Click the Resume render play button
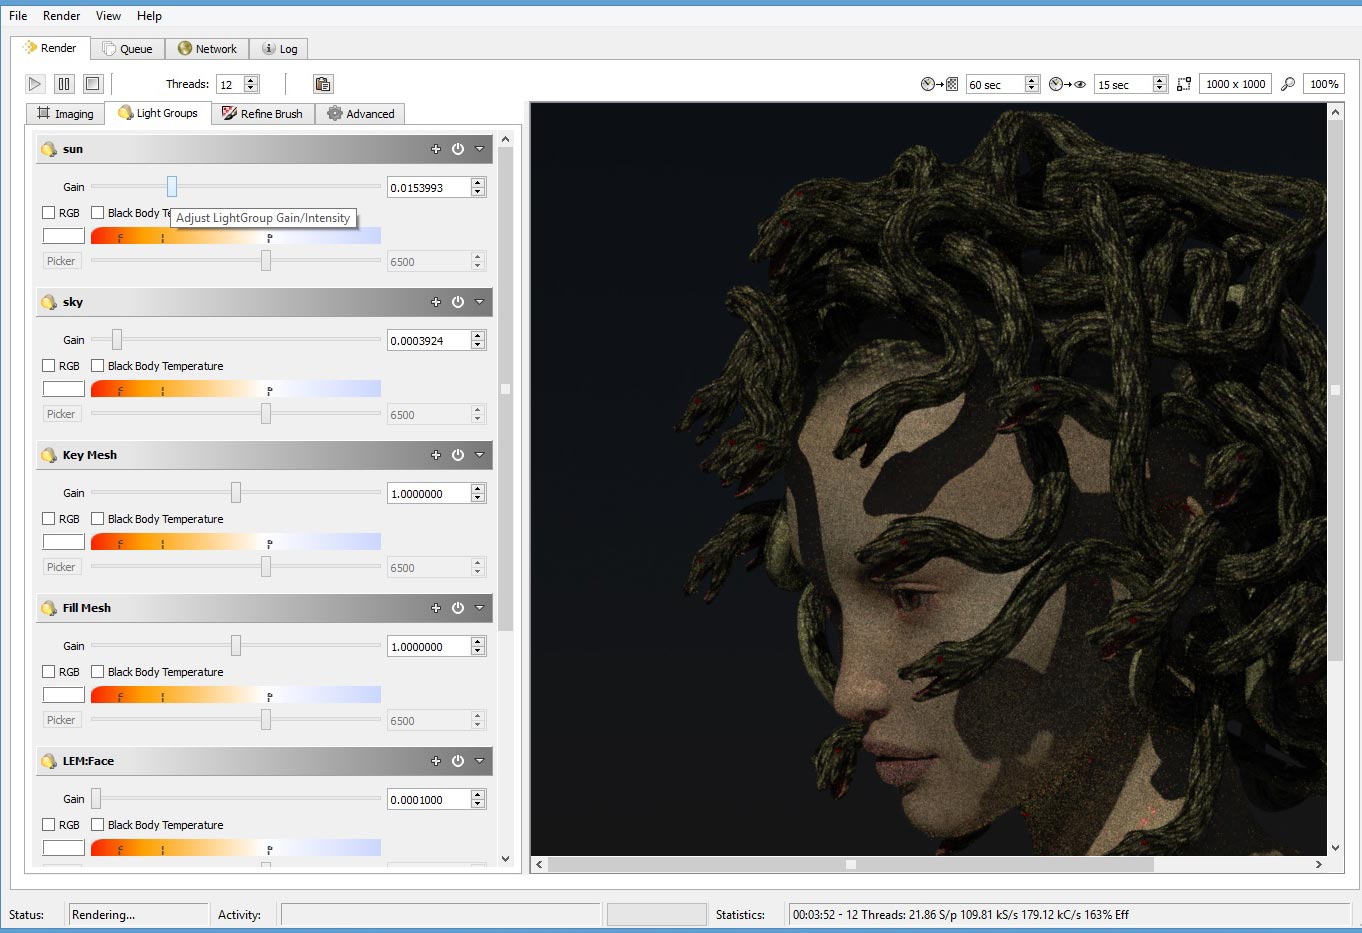 click(x=35, y=84)
